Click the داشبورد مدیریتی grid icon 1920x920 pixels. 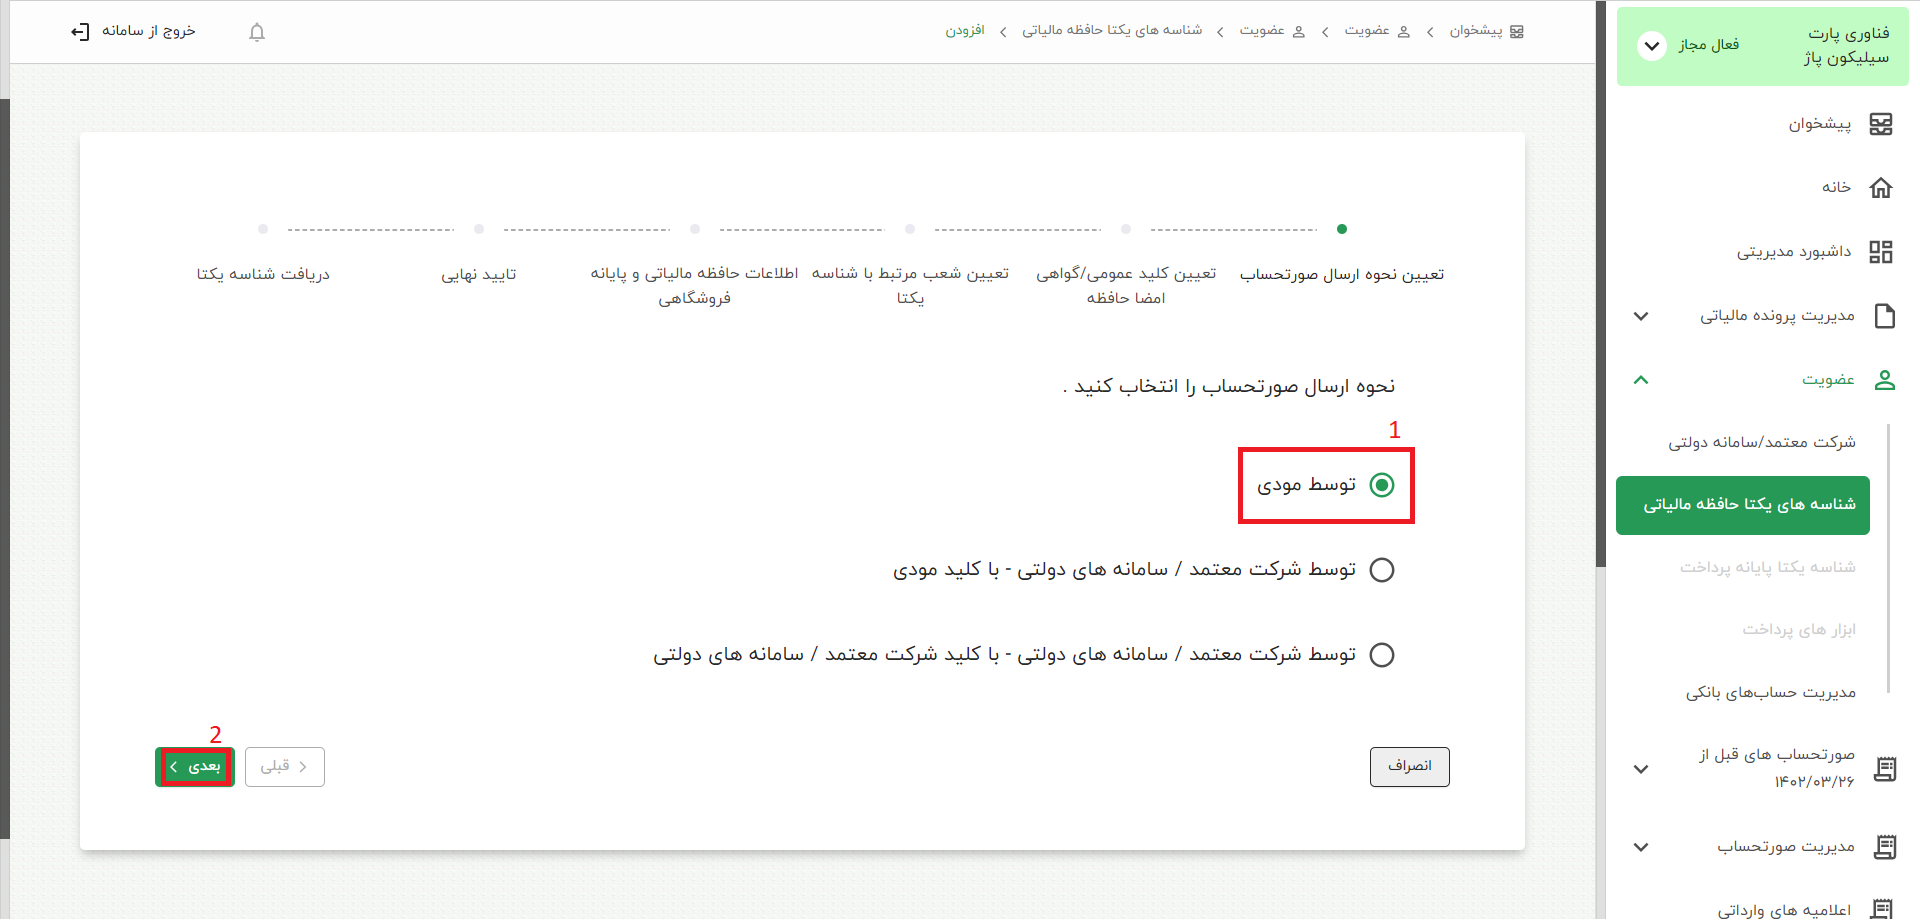click(1881, 252)
